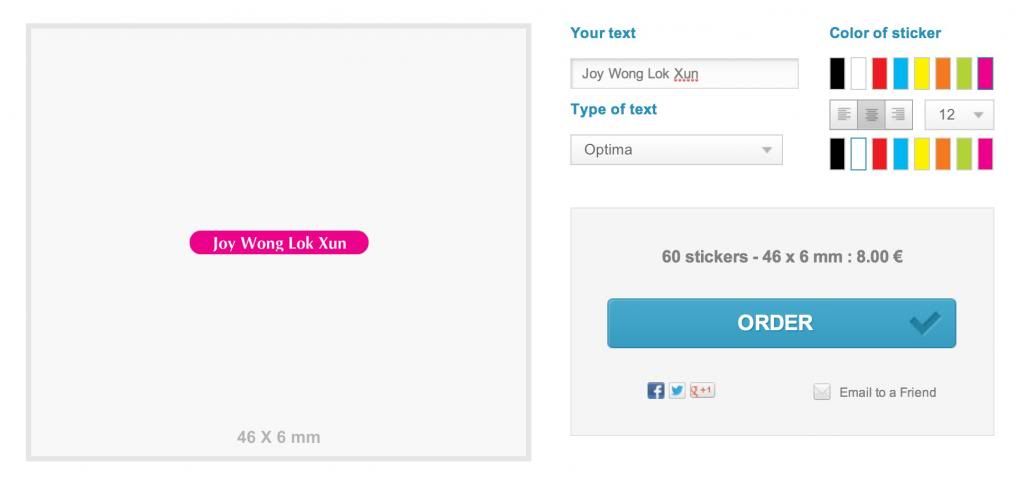Screen dimensions: 1024x489
Task: Click the pink sticker preview label
Action: coord(279,243)
